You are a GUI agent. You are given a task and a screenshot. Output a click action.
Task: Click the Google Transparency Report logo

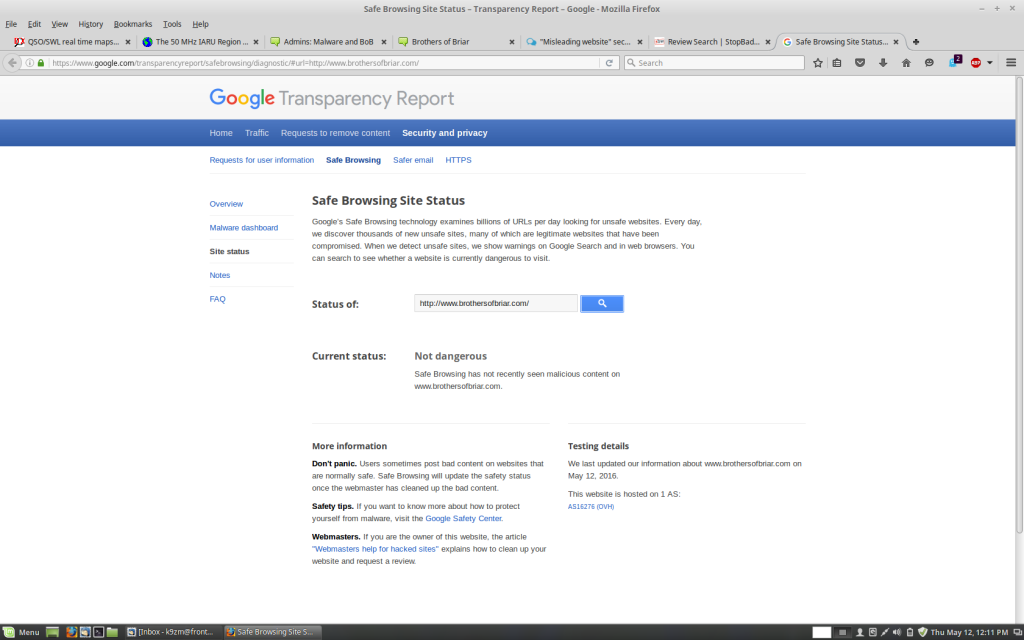[332, 99]
